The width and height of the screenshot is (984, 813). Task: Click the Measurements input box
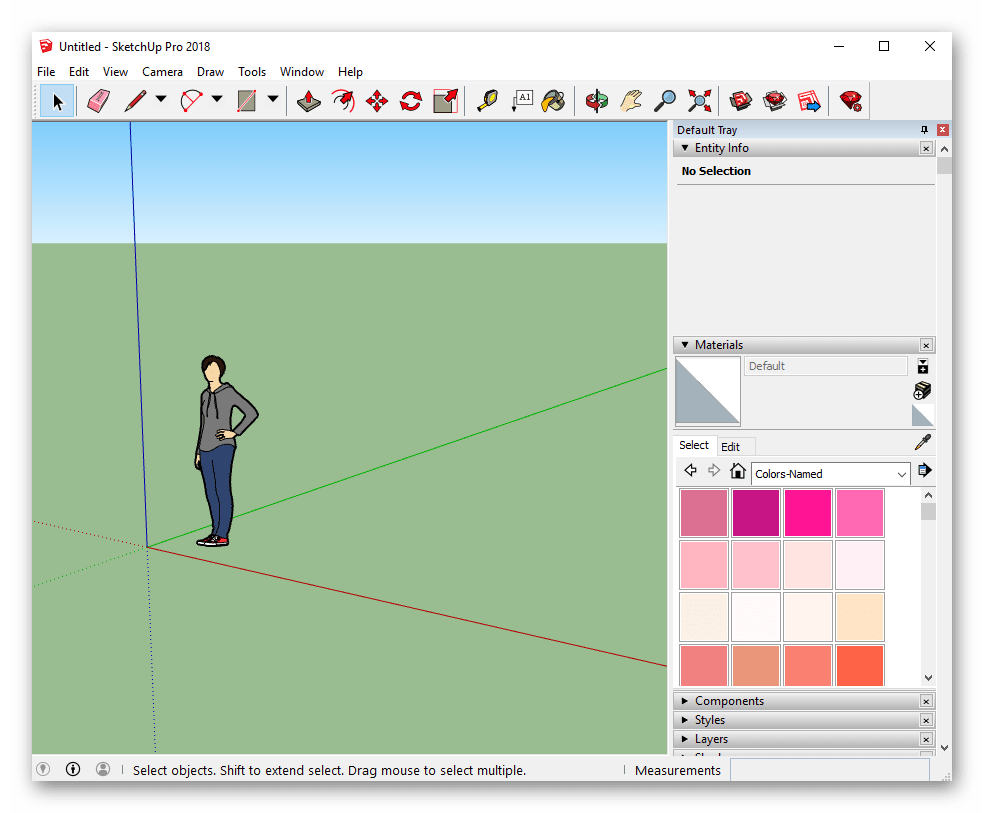(x=830, y=770)
